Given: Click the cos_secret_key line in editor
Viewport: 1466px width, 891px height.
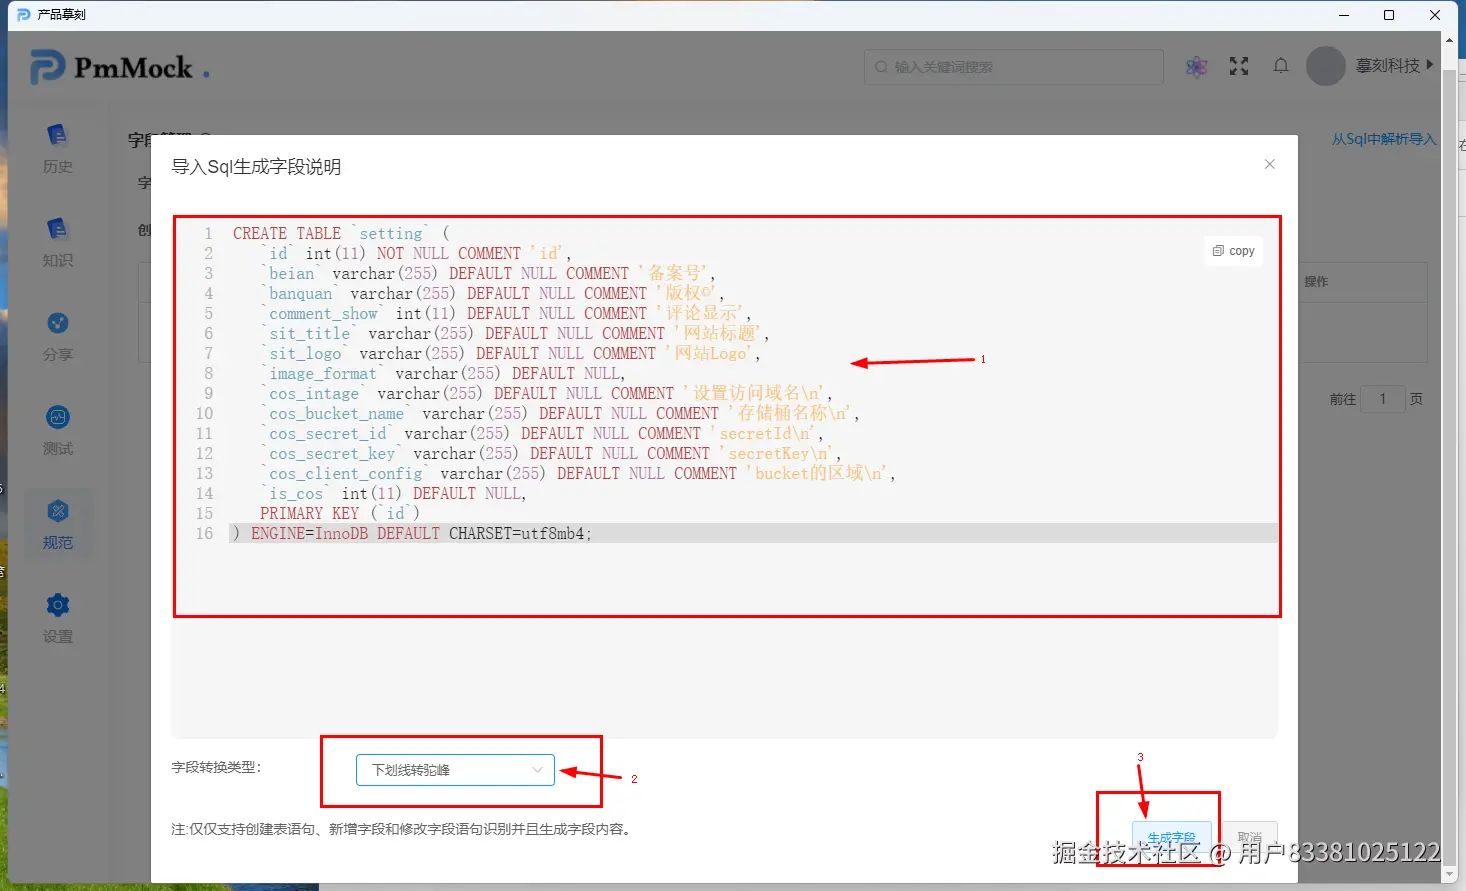Looking at the screenshot, I should pyautogui.click(x=550, y=453).
